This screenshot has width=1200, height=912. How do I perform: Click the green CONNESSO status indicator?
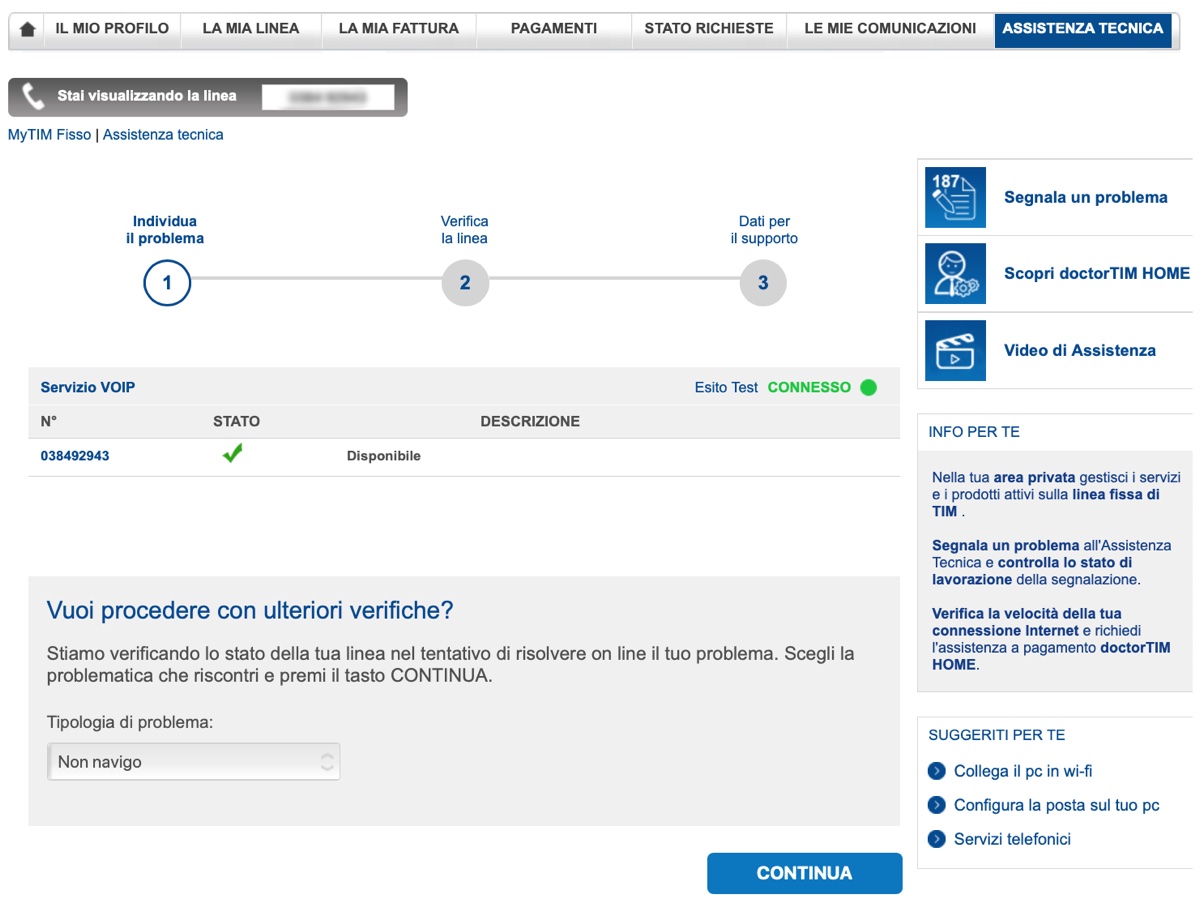coord(868,387)
